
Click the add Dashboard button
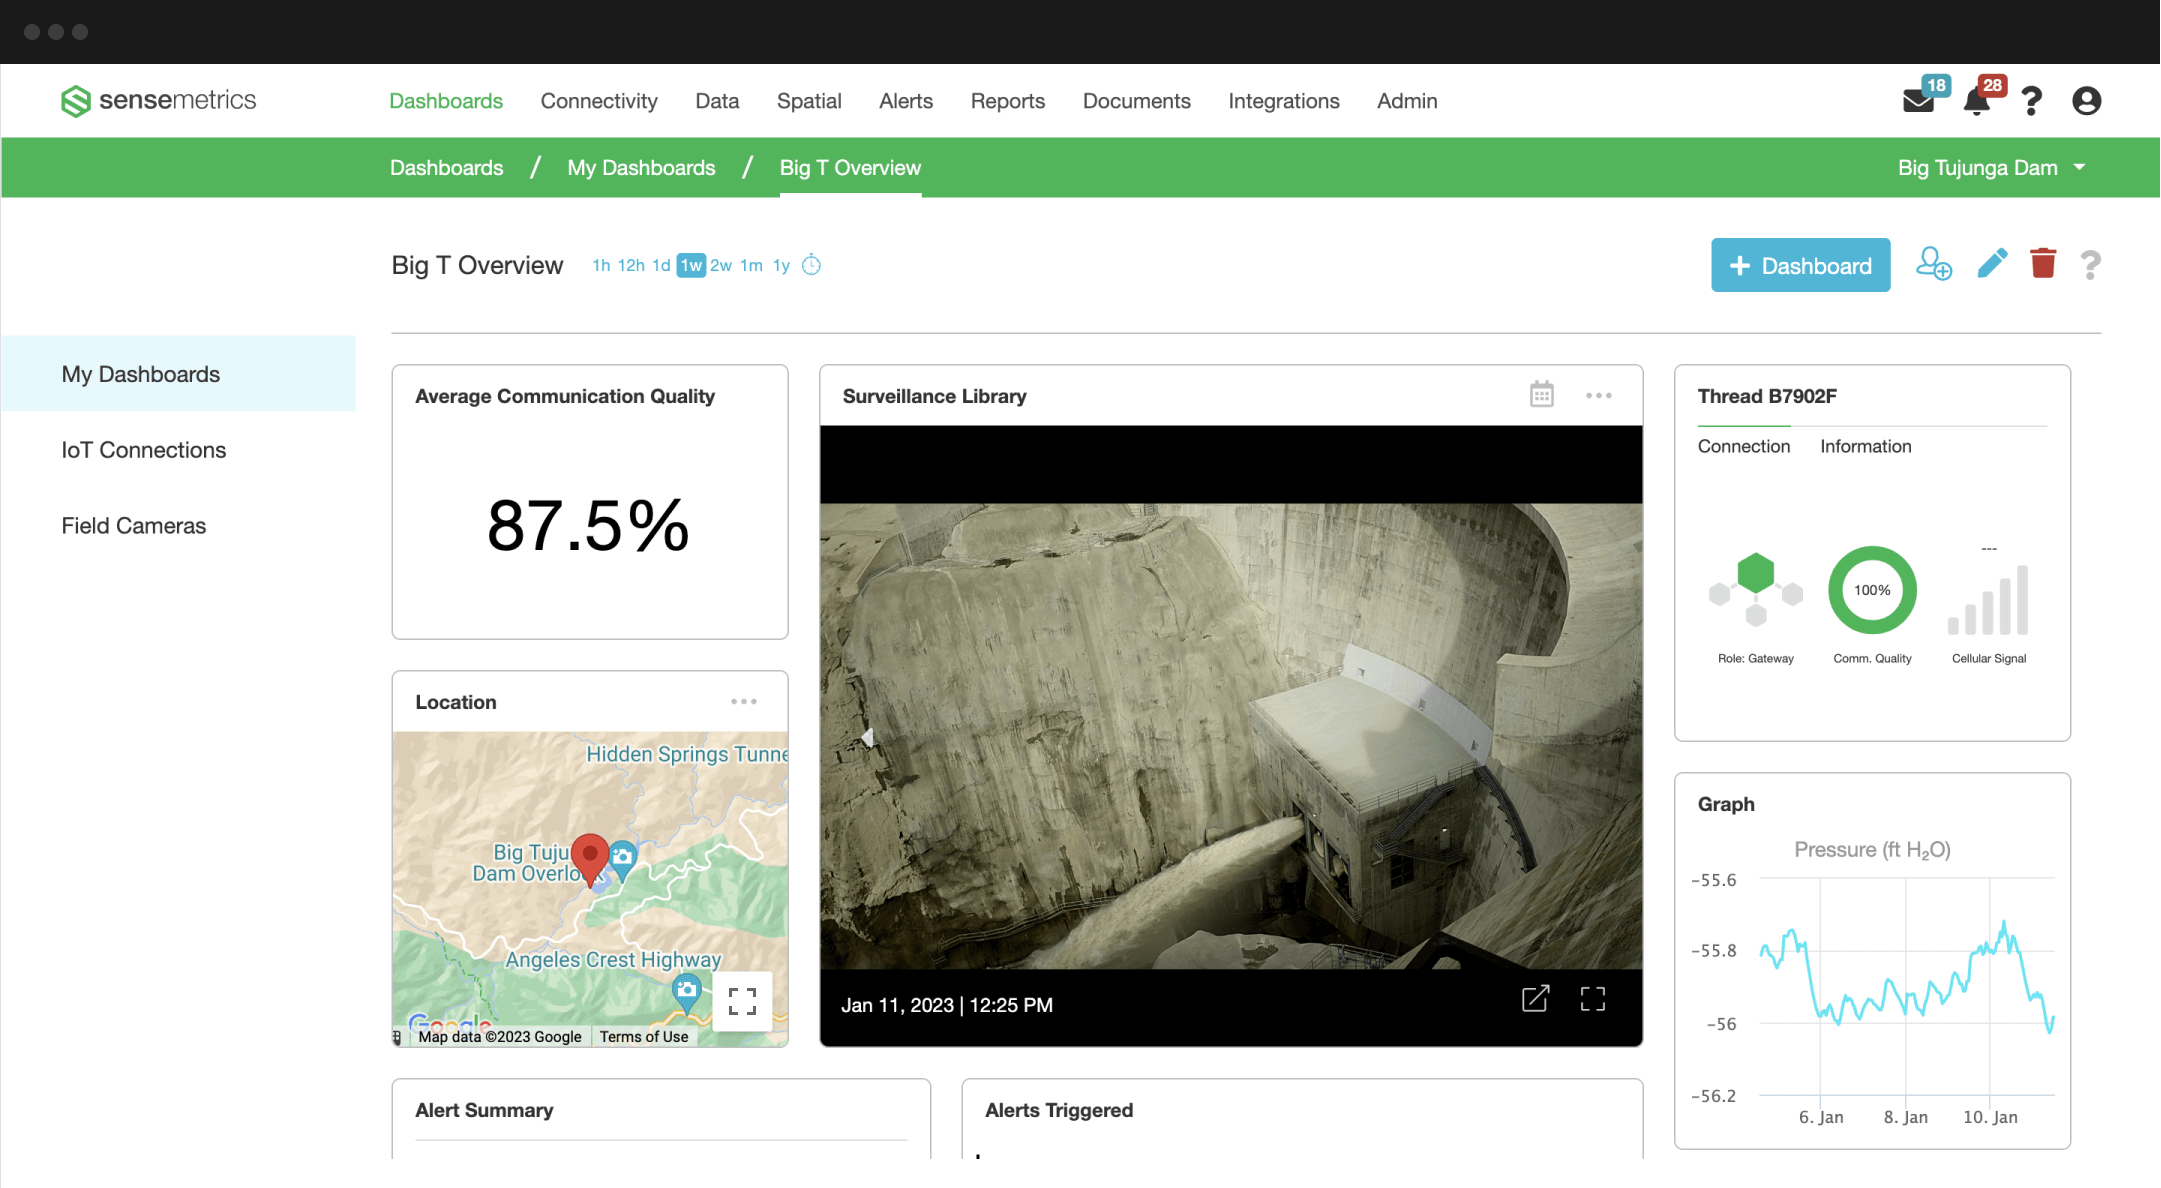1800,265
